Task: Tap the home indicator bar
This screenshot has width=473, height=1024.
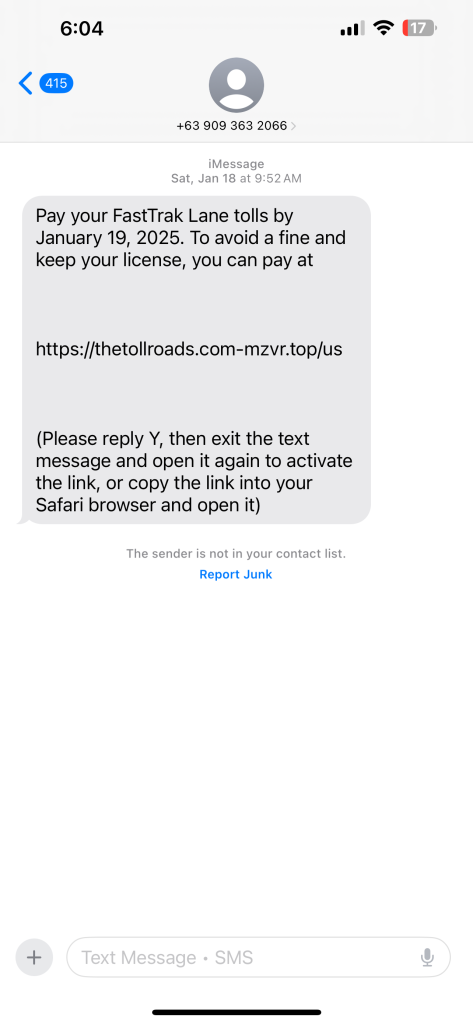Action: 236,1012
